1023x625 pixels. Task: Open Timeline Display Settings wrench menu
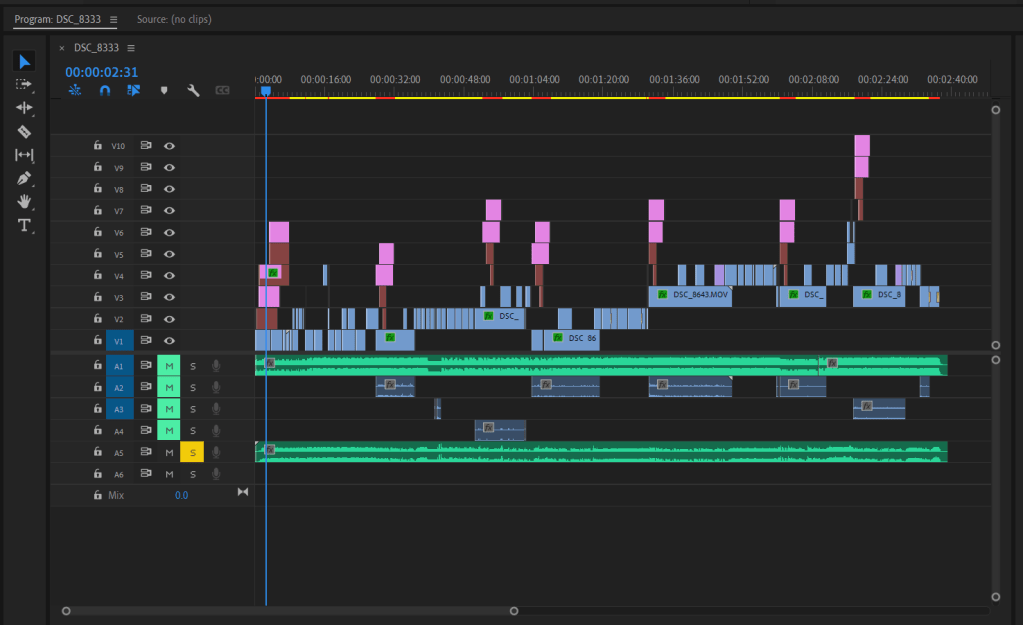(193, 90)
